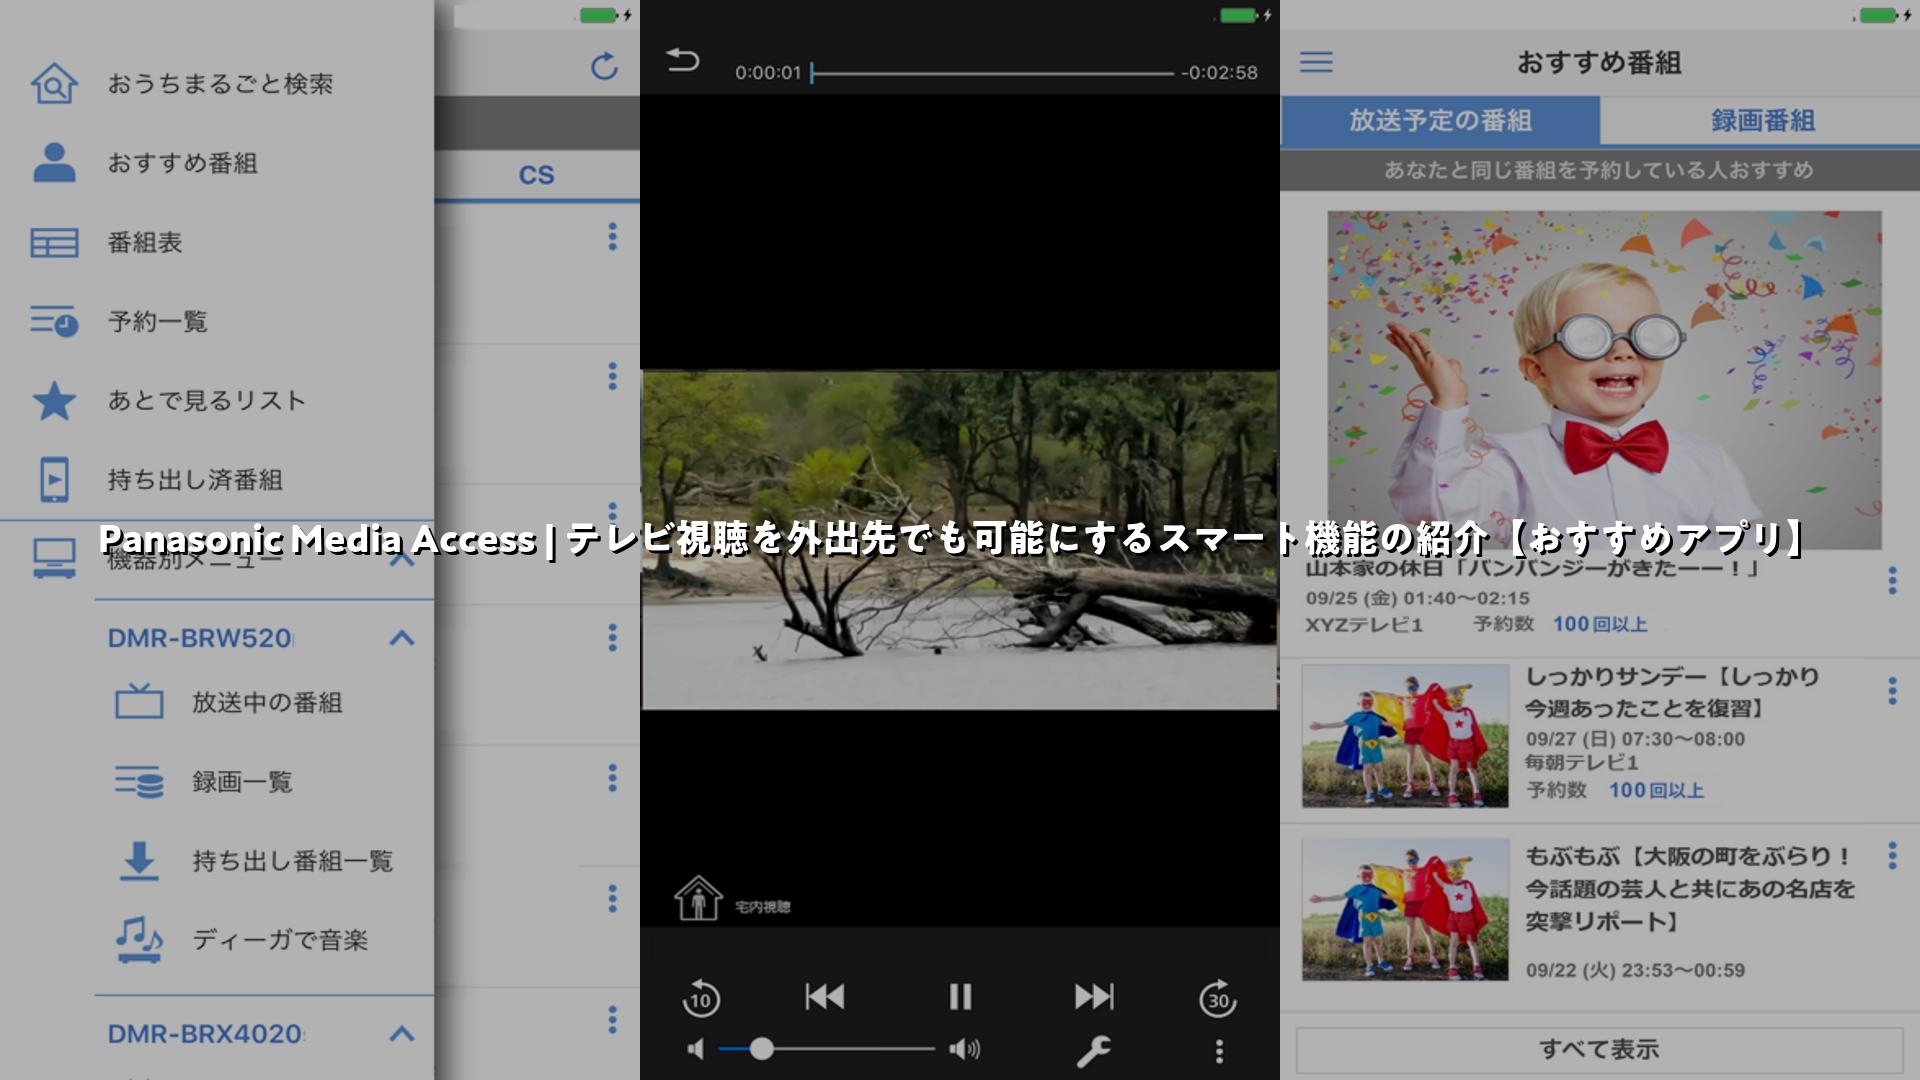The width and height of the screenshot is (1920, 1080).
Task: Collapse the 機器別メニュー section
Action: (401, 560)
